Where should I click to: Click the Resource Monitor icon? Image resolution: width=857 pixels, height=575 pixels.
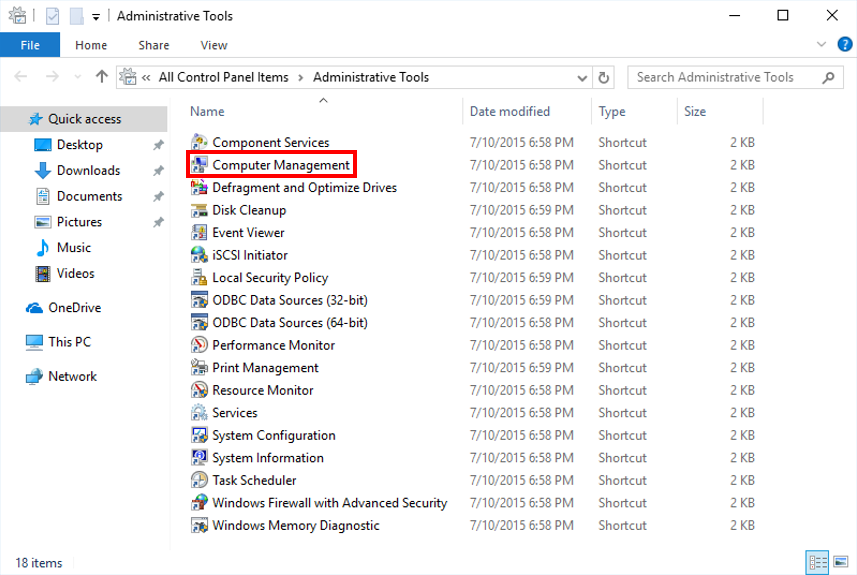(x=199, y=390)
